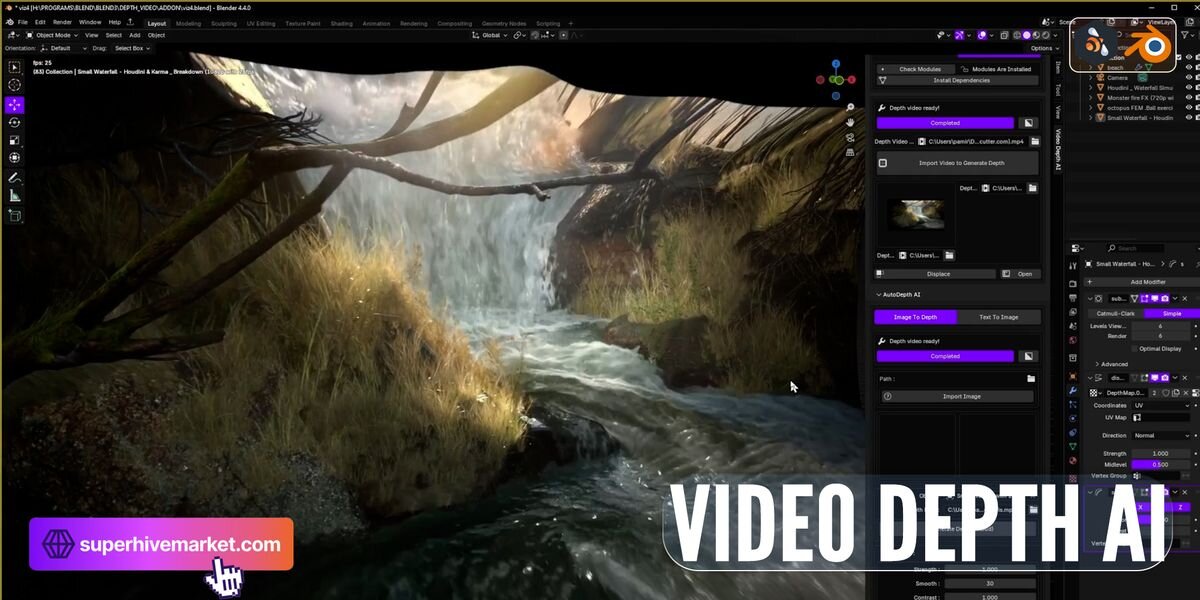This screenshot has height=600, width=1200.
Task: Open the Render properties tab icon
Action: coord(1073,283)
